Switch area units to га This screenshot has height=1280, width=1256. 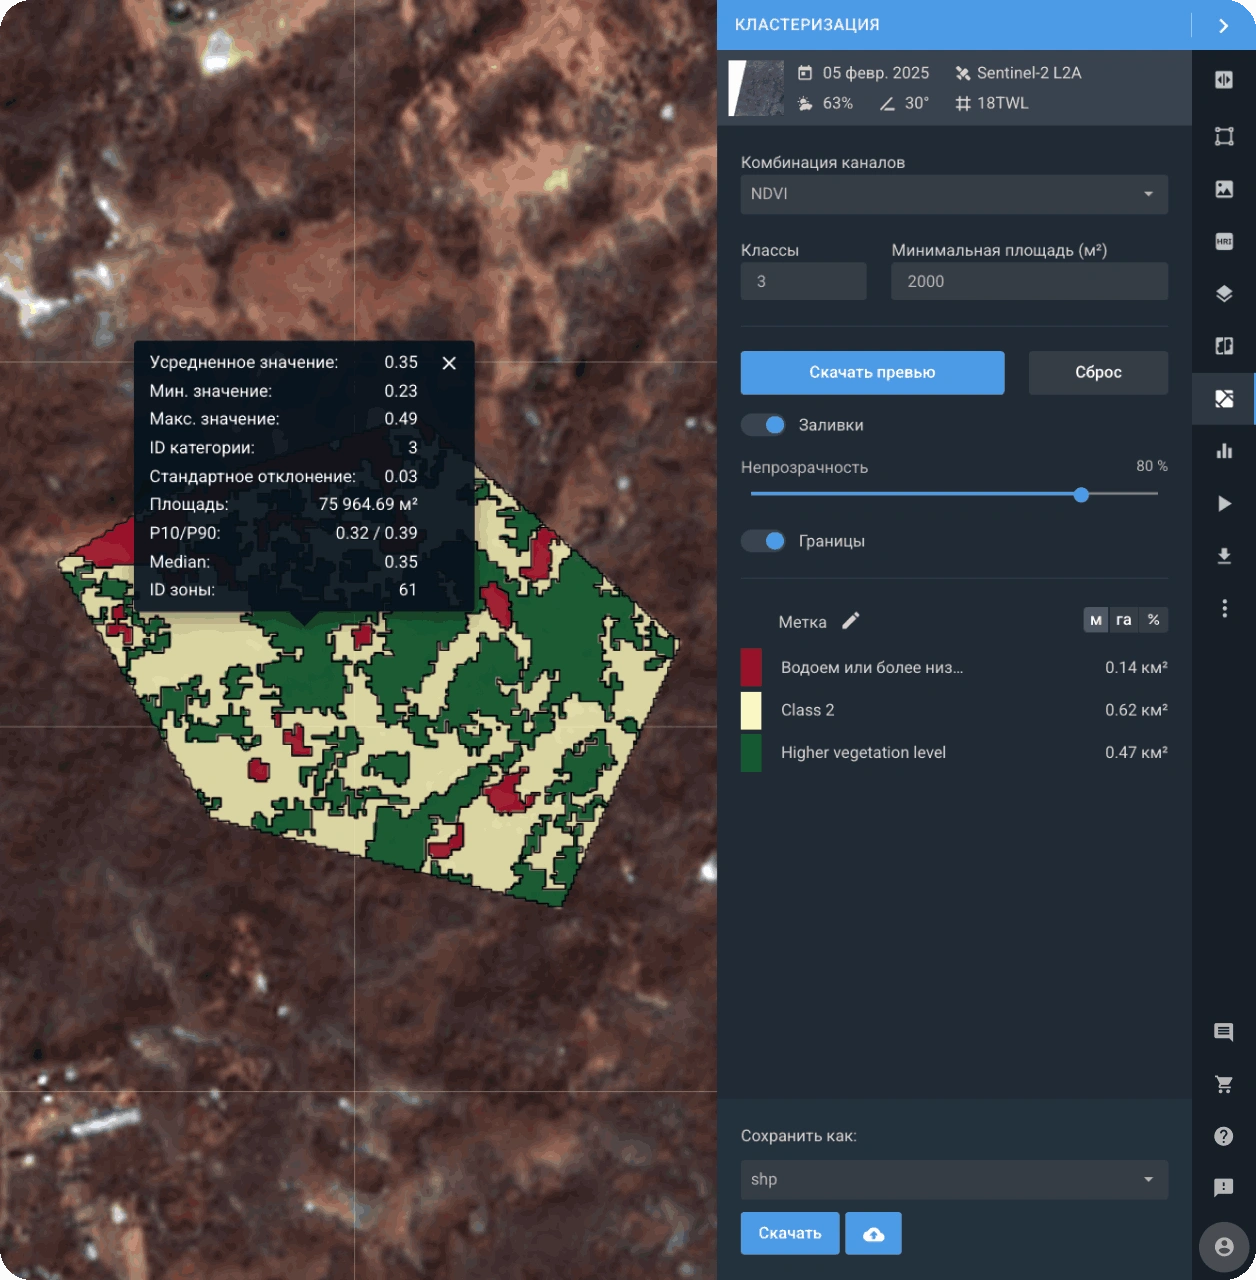1124,620
